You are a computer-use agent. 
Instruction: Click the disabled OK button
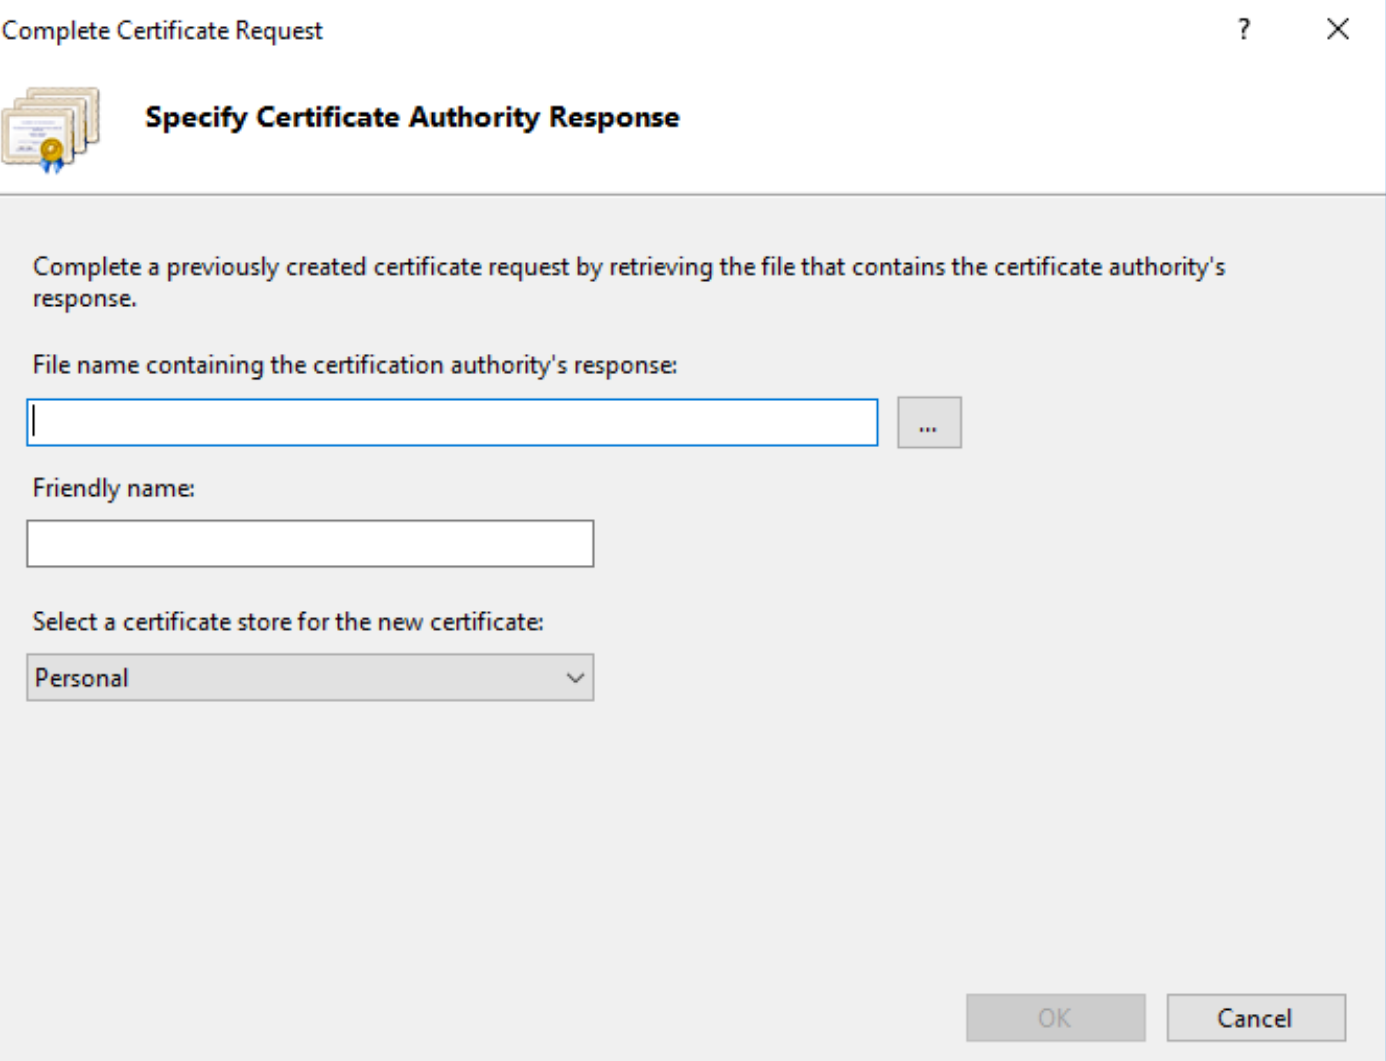(x=1057, y=1017)
